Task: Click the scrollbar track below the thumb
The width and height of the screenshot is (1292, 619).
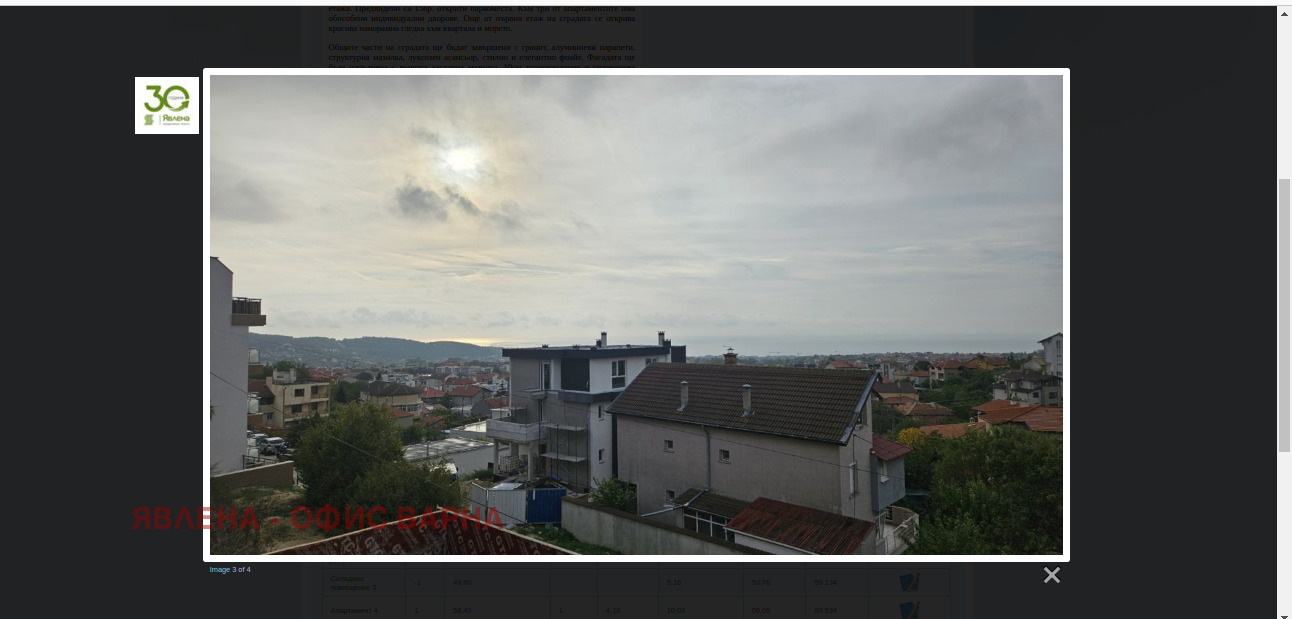Action: pos(1284,530)
